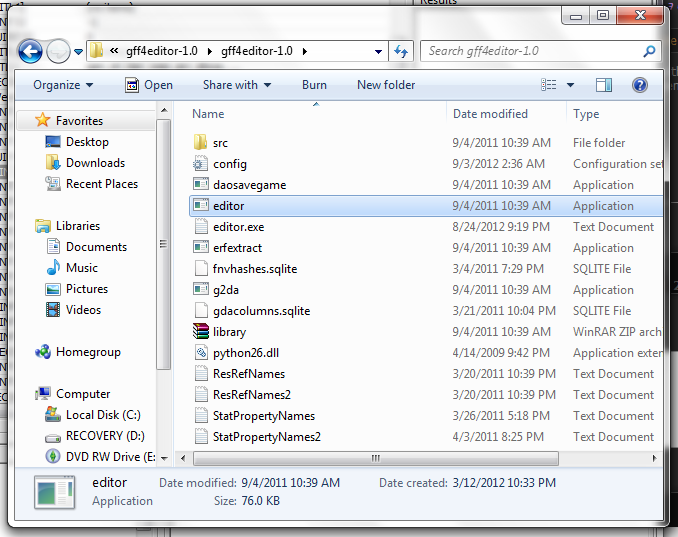Open the Downloads favorites folder
The image size is (678, 537).
pyautogui.click(x=95, y=163)
